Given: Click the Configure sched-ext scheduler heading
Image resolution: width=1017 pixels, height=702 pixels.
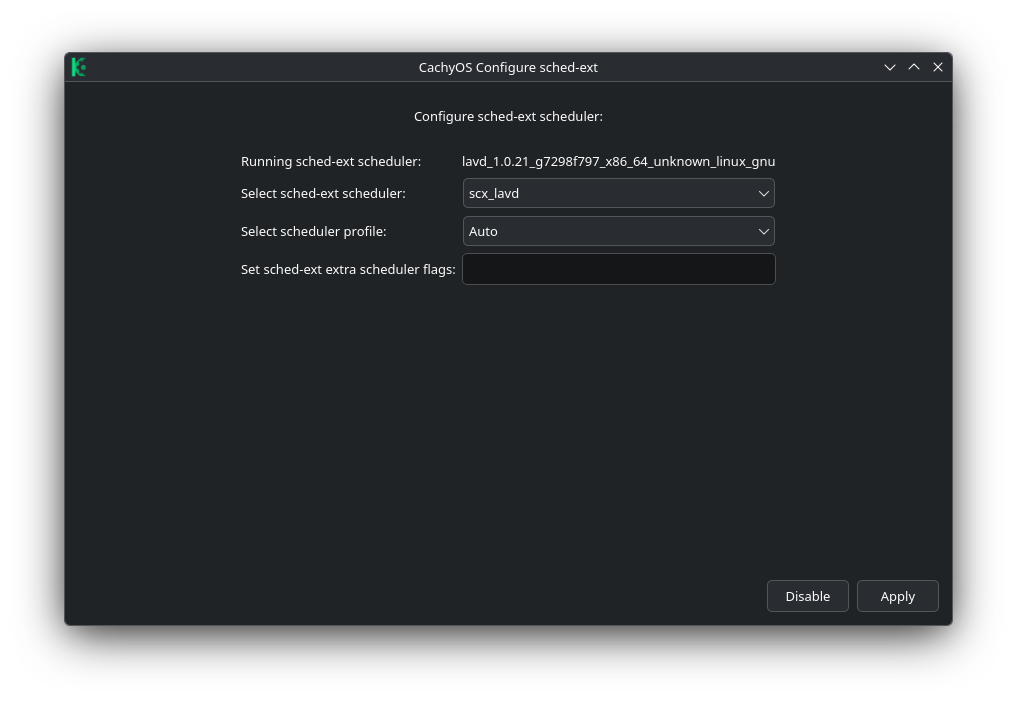Looking at the screenshot, I should click(x=508, y=116).
